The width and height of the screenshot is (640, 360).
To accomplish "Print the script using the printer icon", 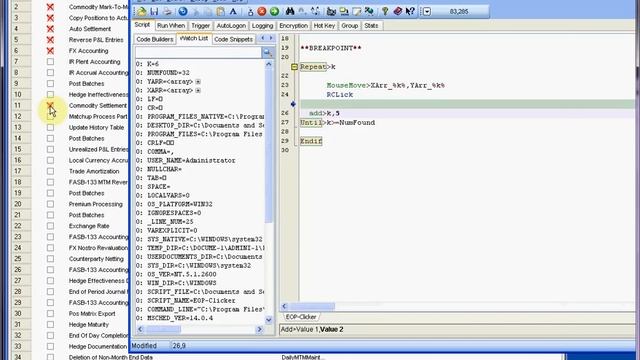I will click(x=167, y=11).
